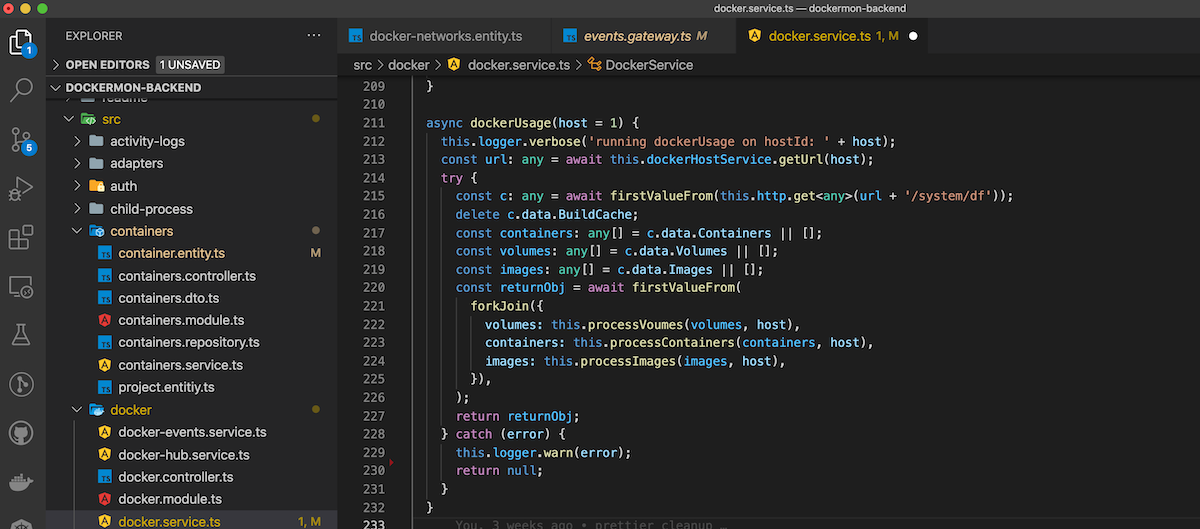The width and height of the screenshot is (1200, 529).
Task: Open the Search view in activity bar
Action: pos(21,91)
